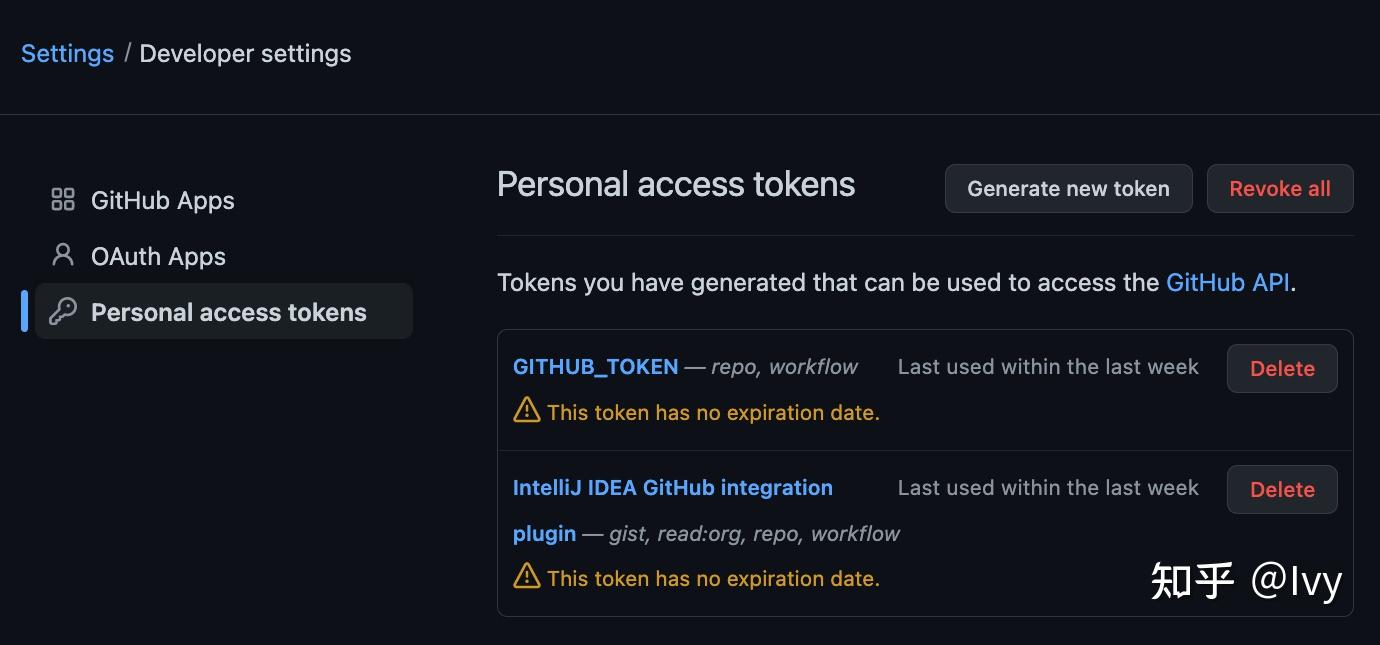Select the OAuth Apps person icon
The height and width of the screenshot is (645, 1380).
click(x=62, y=255)
